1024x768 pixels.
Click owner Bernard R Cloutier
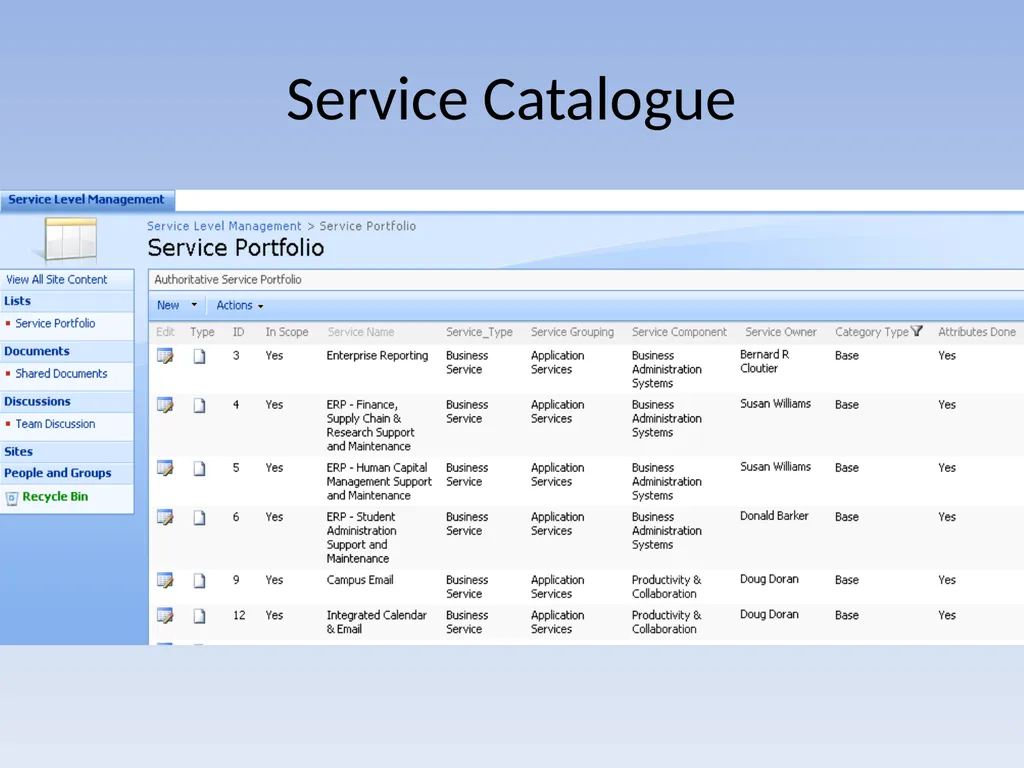point(765,362)
